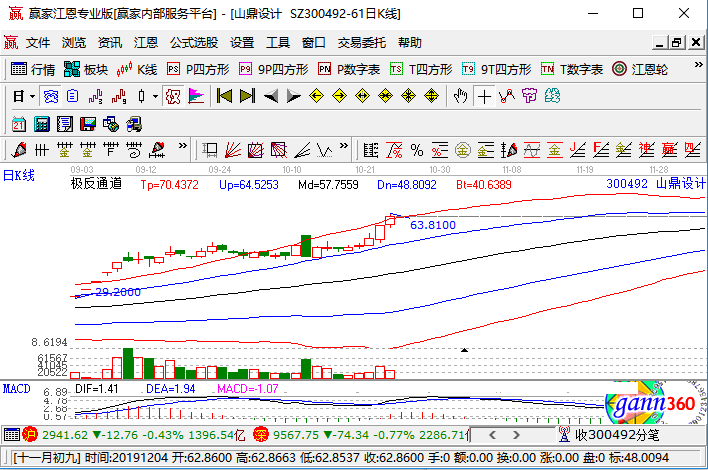Viewport: 708px width, 470px height.
Task: Open the calculator icon
Action: [42, 124]
